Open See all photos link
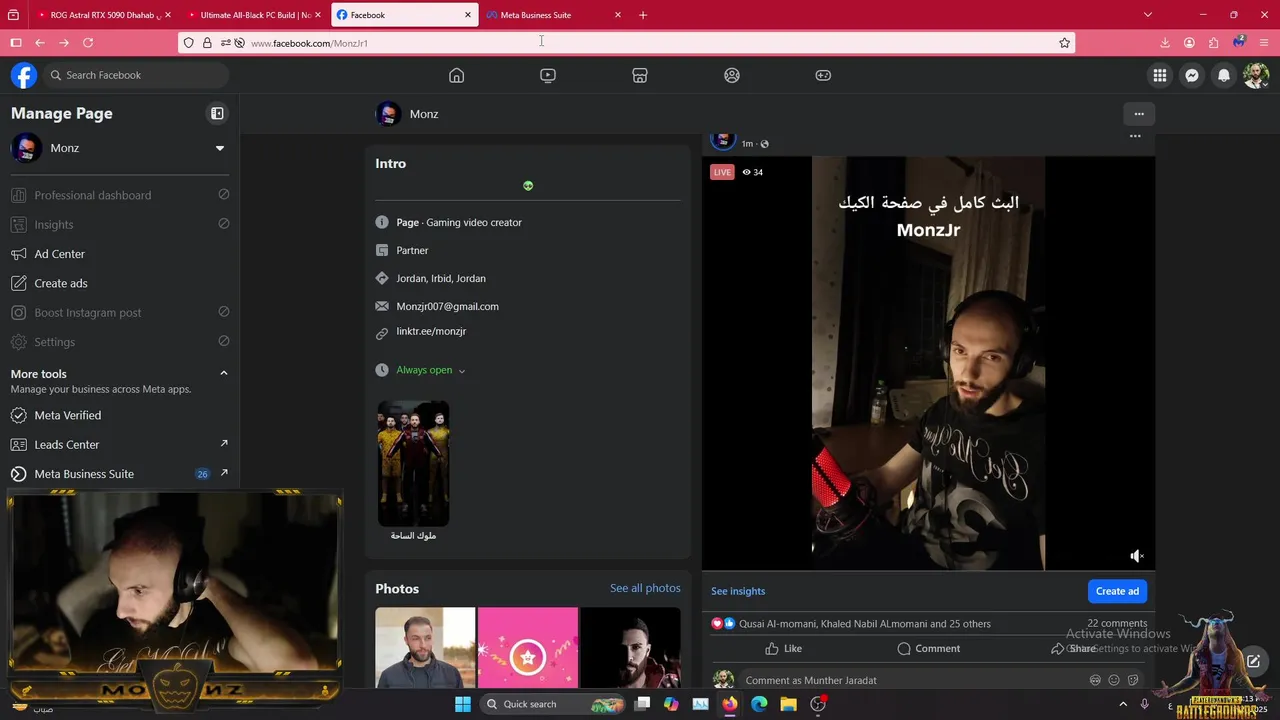The image size is (1280, 720). [x=645, y=588]
